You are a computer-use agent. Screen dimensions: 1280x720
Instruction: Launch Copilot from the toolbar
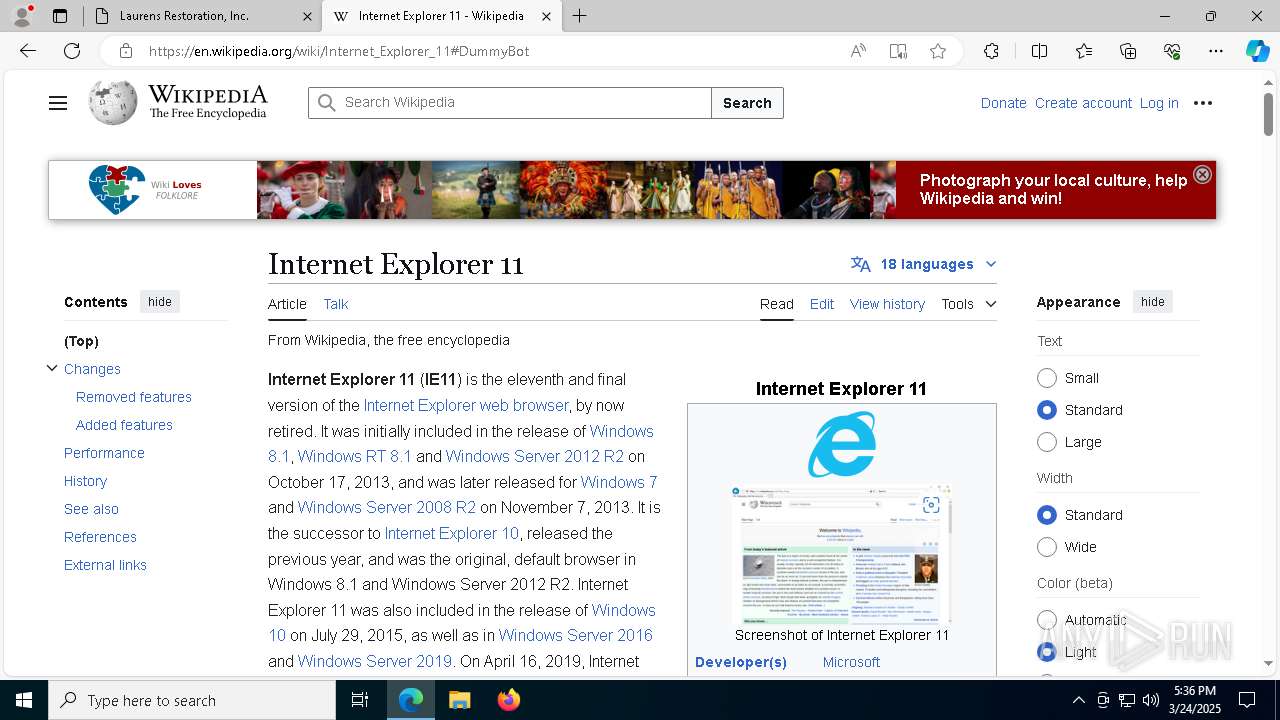click(1257, 51)
